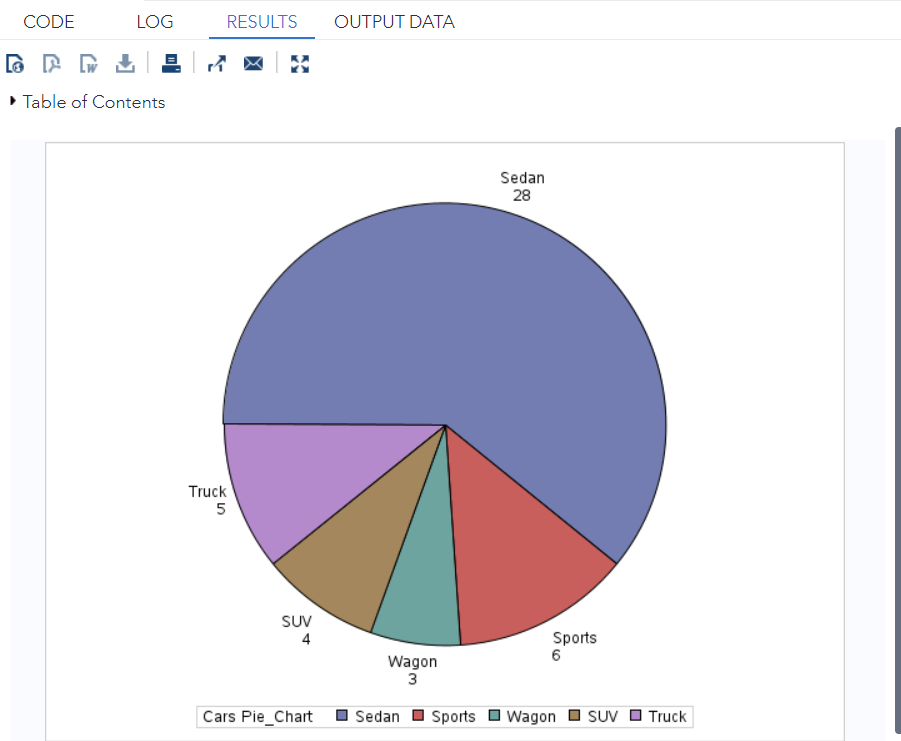Download results as a Word document
901x741 pixels.
coord(88,63)
